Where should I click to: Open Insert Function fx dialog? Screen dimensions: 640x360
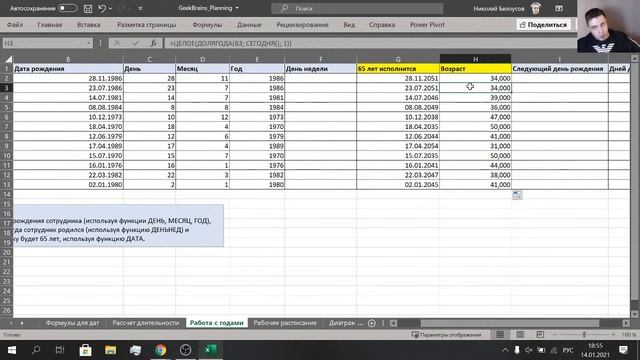153,43
